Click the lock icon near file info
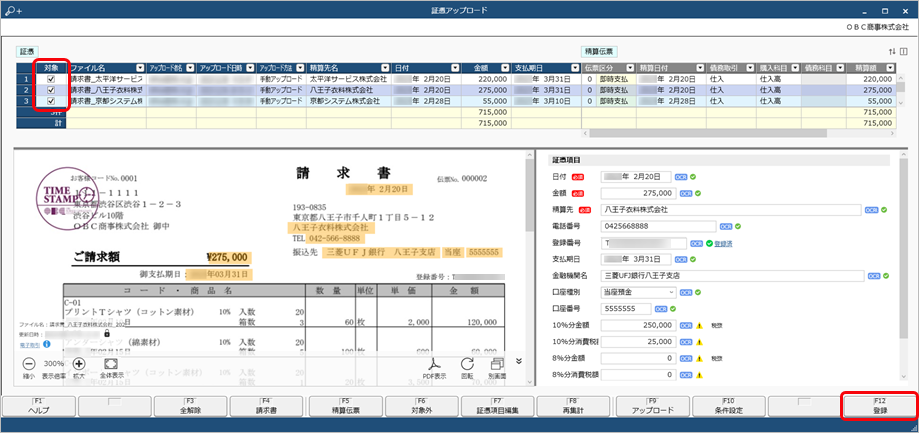The image size is (919, 433). (107, 333)
